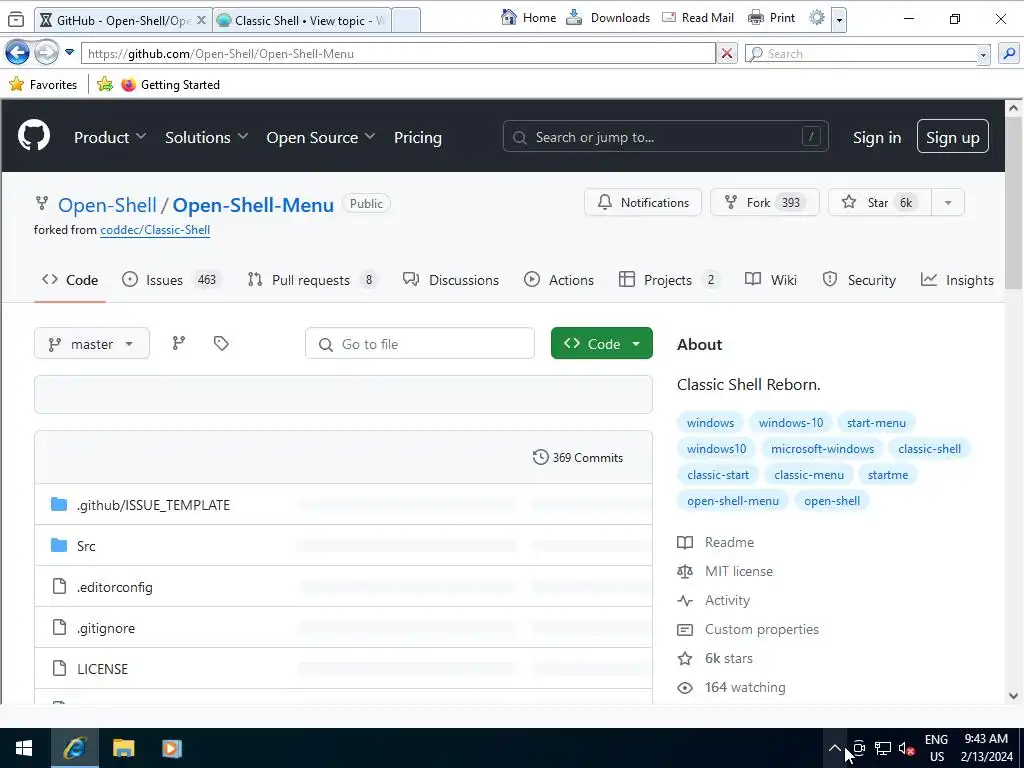Click the Src folder icon
This screenshot has width=1024, height=768.
pos(59,545)
